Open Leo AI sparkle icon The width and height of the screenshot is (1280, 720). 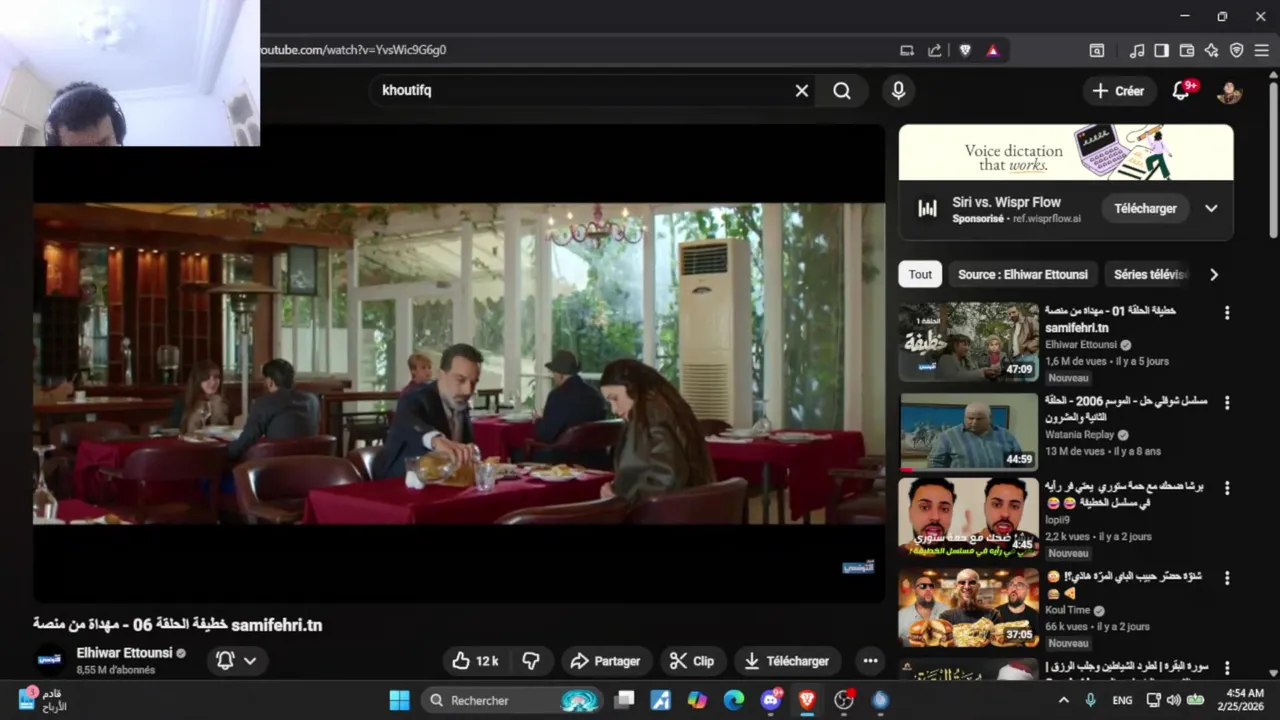pos(1212,50)
